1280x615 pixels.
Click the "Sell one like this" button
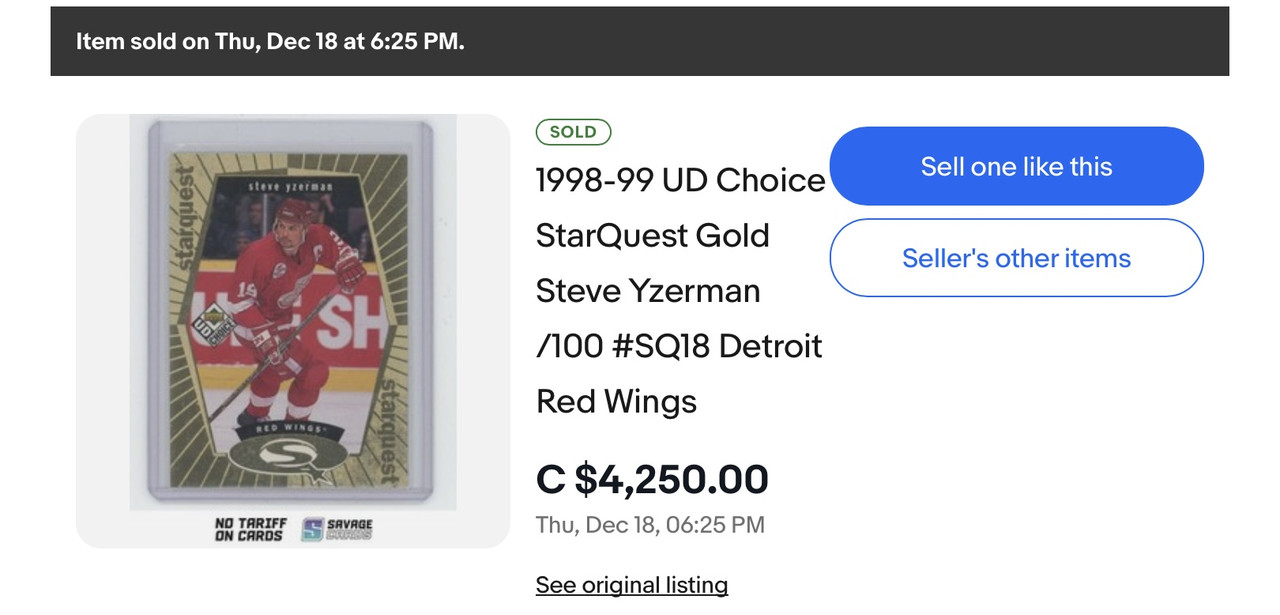(x=1016, y=166)
